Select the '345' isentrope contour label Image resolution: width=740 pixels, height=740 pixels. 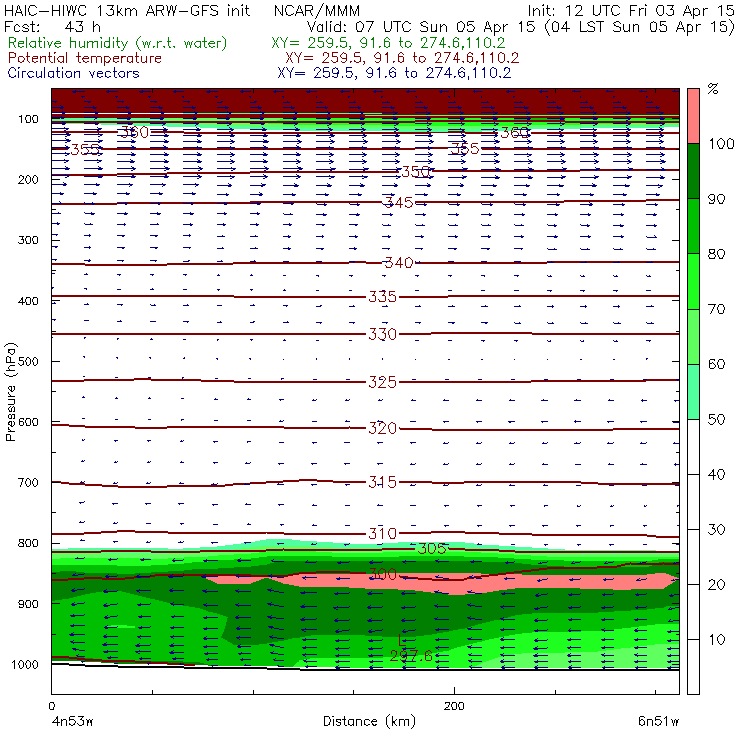coord(399,202)
